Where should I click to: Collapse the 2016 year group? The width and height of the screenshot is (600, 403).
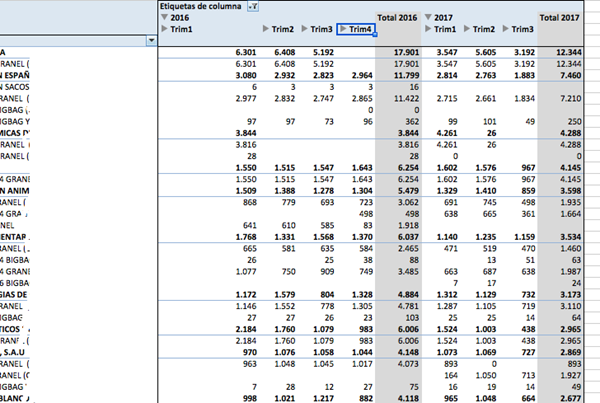[164, 18]
